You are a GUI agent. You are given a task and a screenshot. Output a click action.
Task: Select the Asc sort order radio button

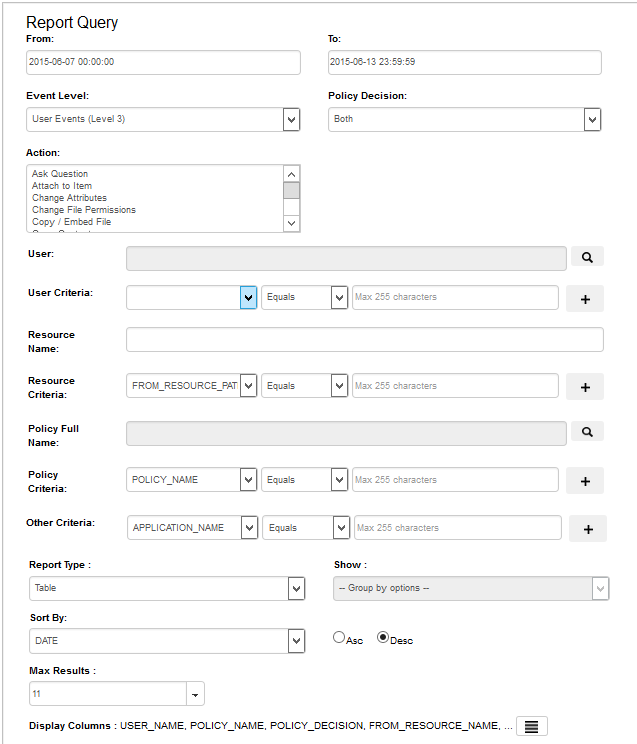click(x=339, y=637)
